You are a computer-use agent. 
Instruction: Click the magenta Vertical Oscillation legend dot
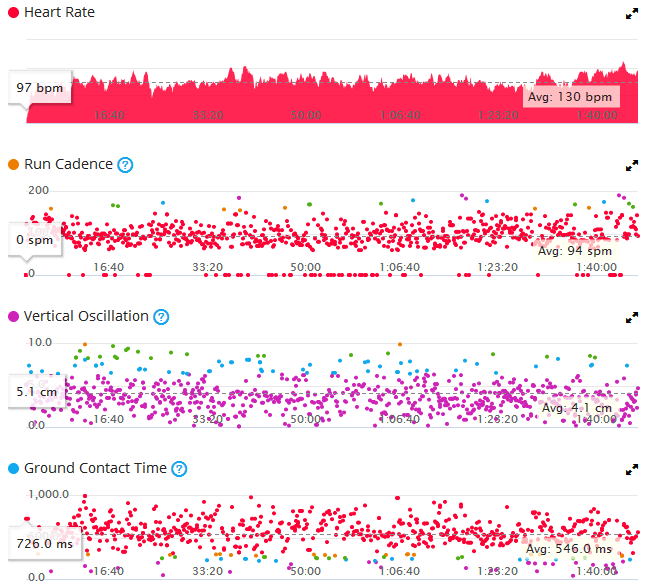coord(13,316)
